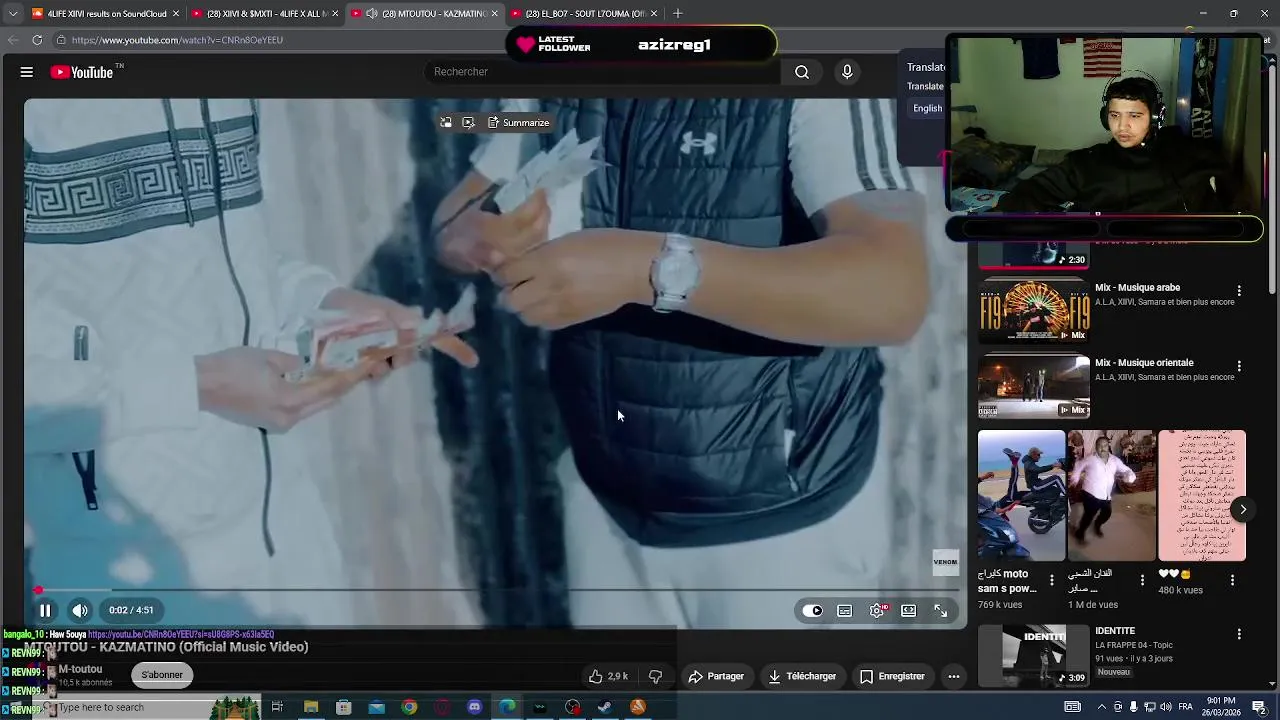Focus the browser address bar URL
Viewport: 1280px width, 720px height.
pos(177,40)
